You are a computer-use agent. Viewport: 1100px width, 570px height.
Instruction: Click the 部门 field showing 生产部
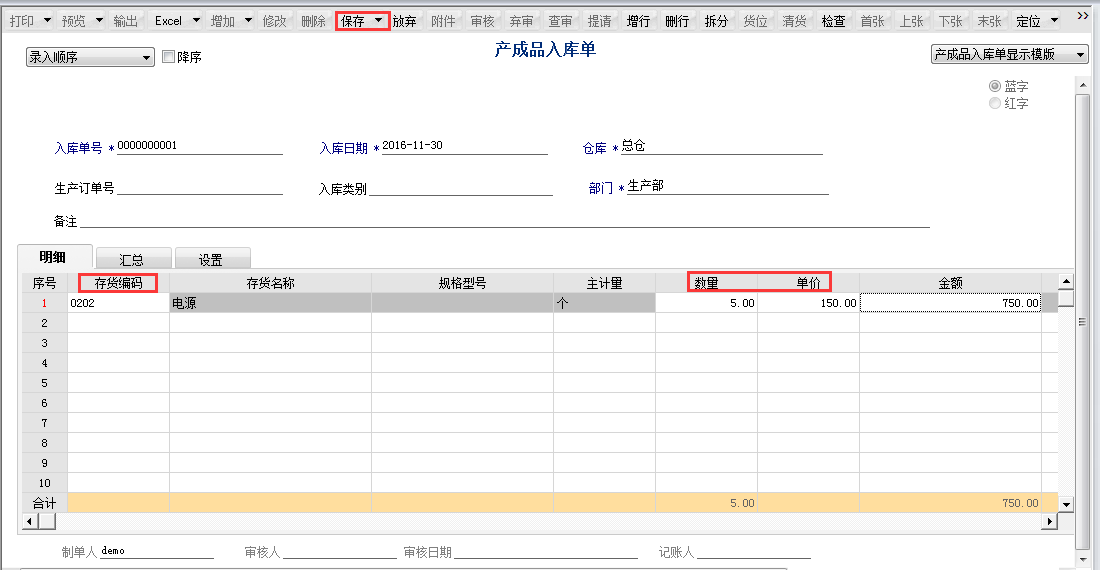coord(727,186)
